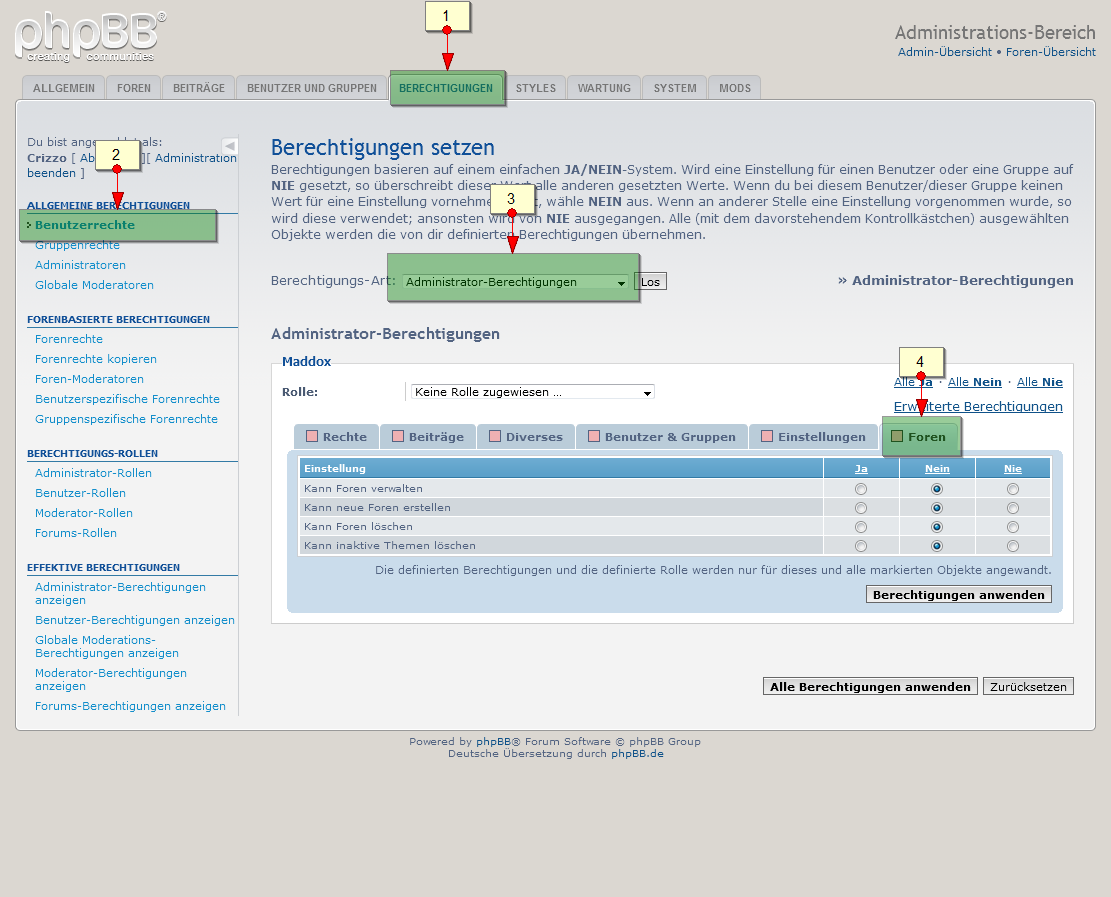Viewport: 1111px width, 897px height.
Task: Click the pink square on Einstellungen tab
Action: (767, 437)
